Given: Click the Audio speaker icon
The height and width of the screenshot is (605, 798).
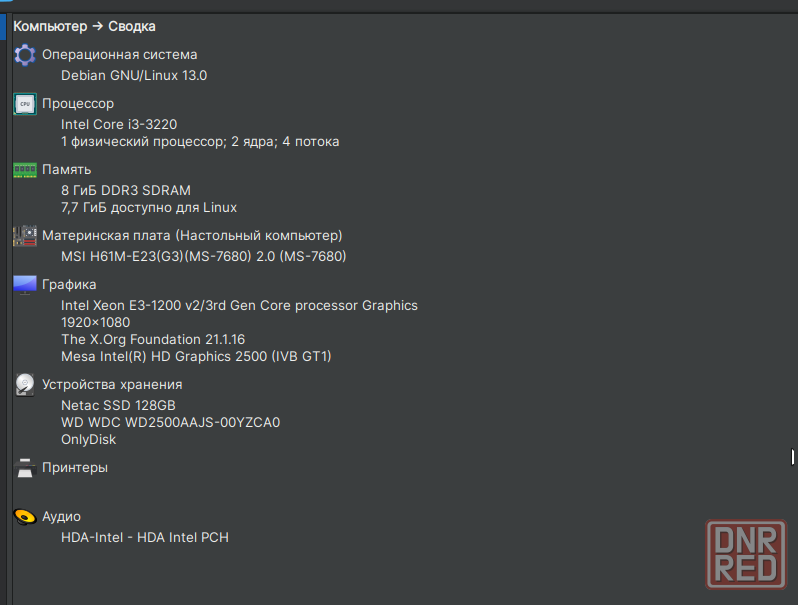Looking at the screenshot, I should click(25, 517).
